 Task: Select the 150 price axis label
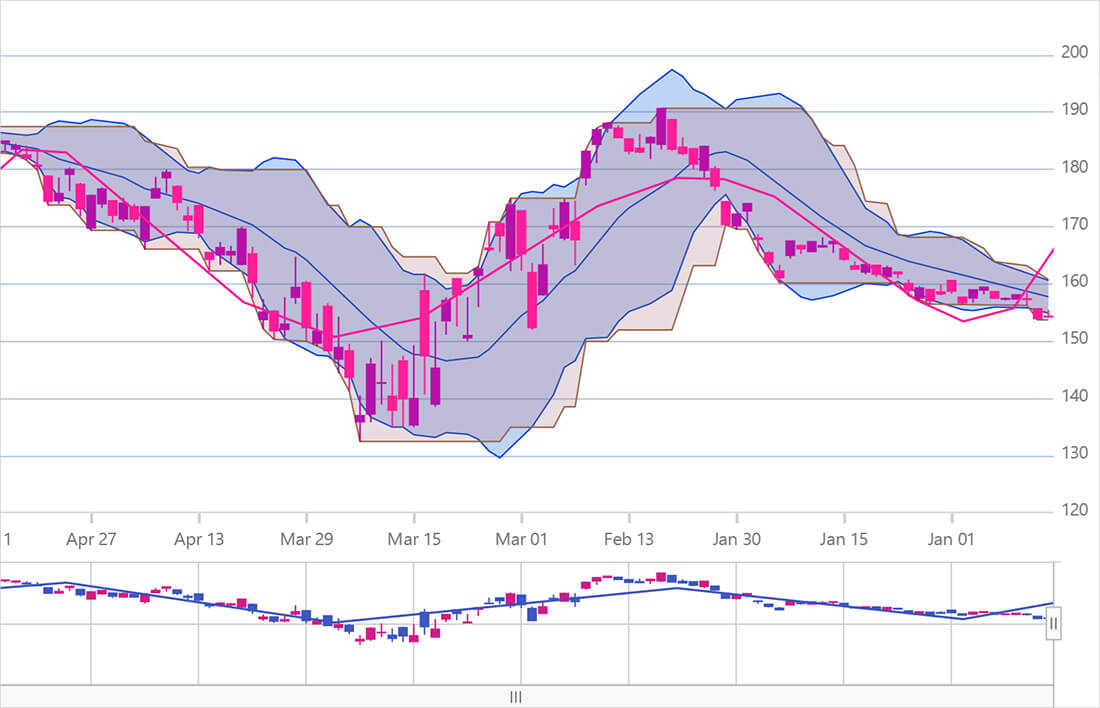(1074, 340)
